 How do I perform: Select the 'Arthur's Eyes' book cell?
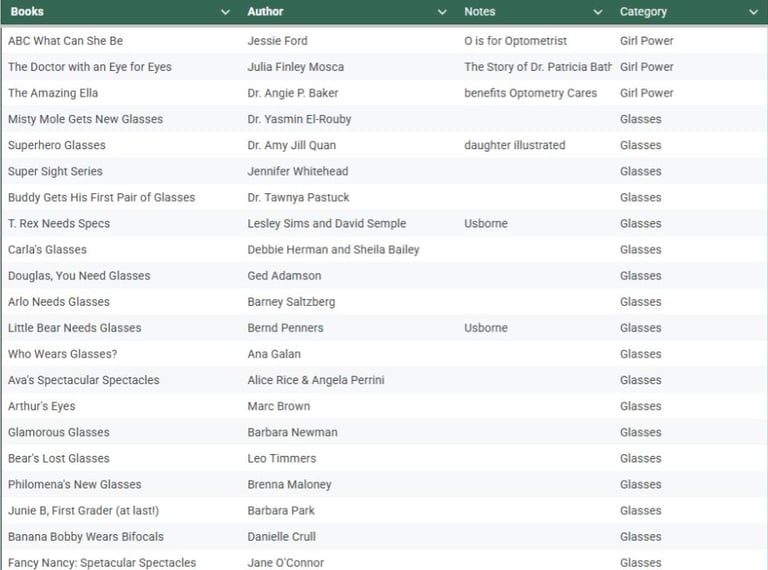pyautogui.click(x=42, y=406)
